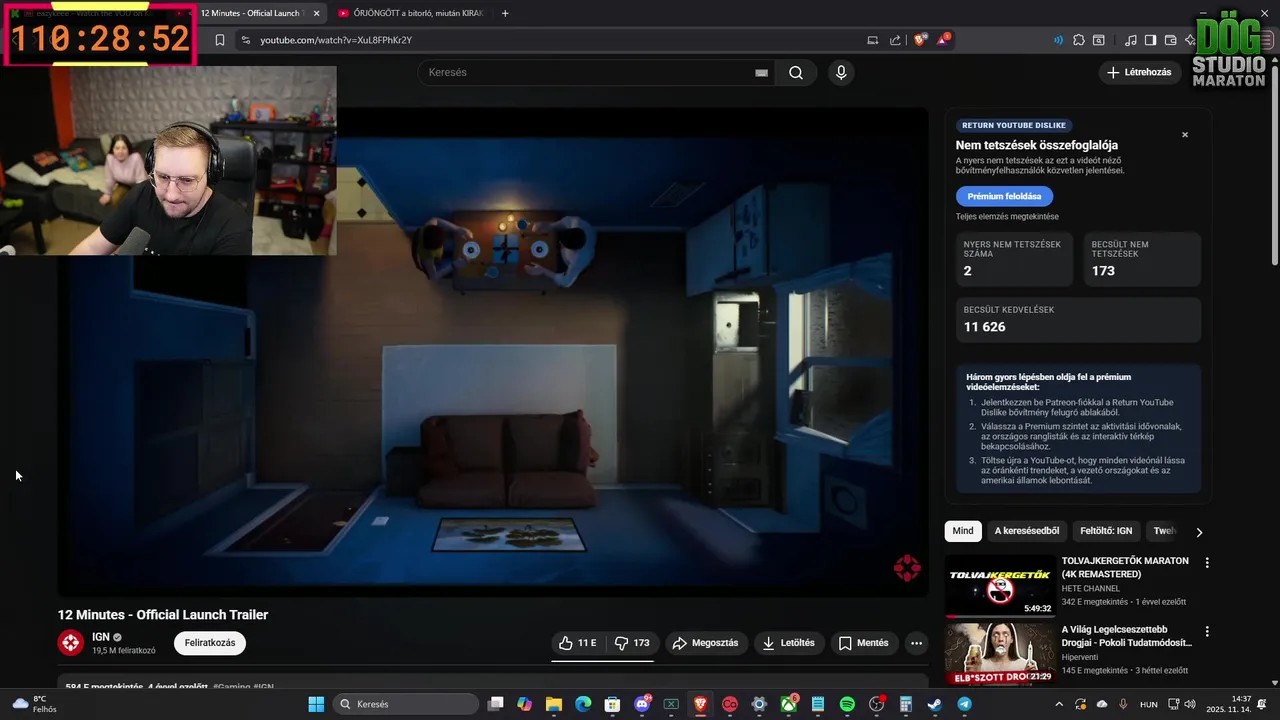
Task: Start voice search with the microphone icon
Action: coord(841,72)
